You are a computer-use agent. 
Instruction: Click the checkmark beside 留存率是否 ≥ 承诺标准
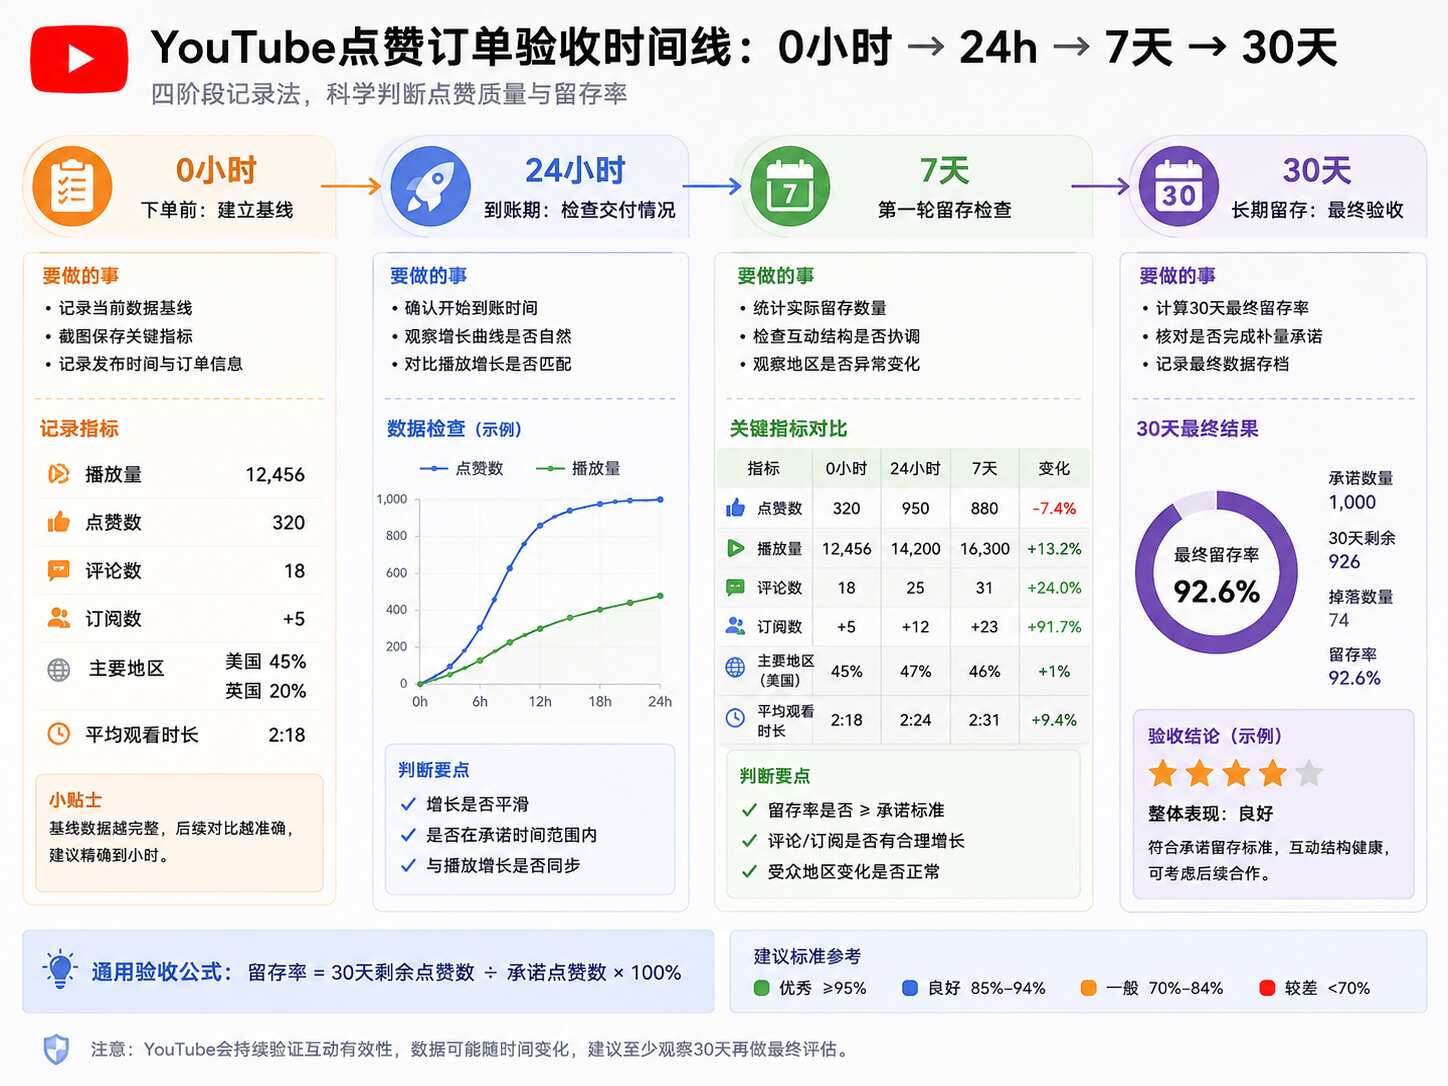749,810
